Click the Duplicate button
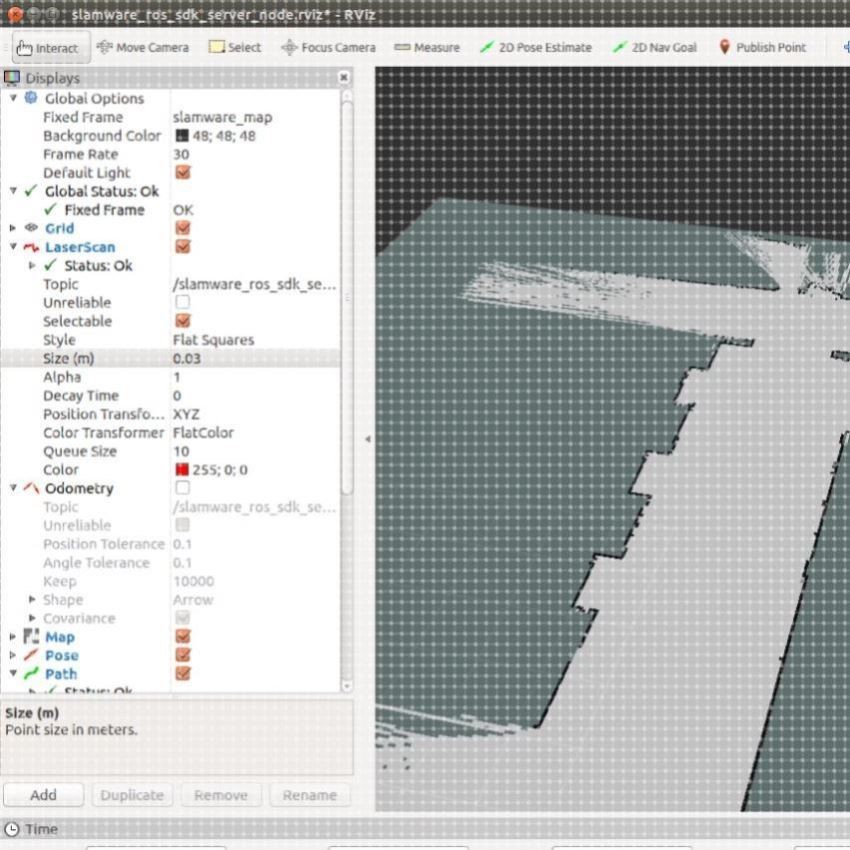The height and width of the screenshot is (850, 850). coord(132,795)
